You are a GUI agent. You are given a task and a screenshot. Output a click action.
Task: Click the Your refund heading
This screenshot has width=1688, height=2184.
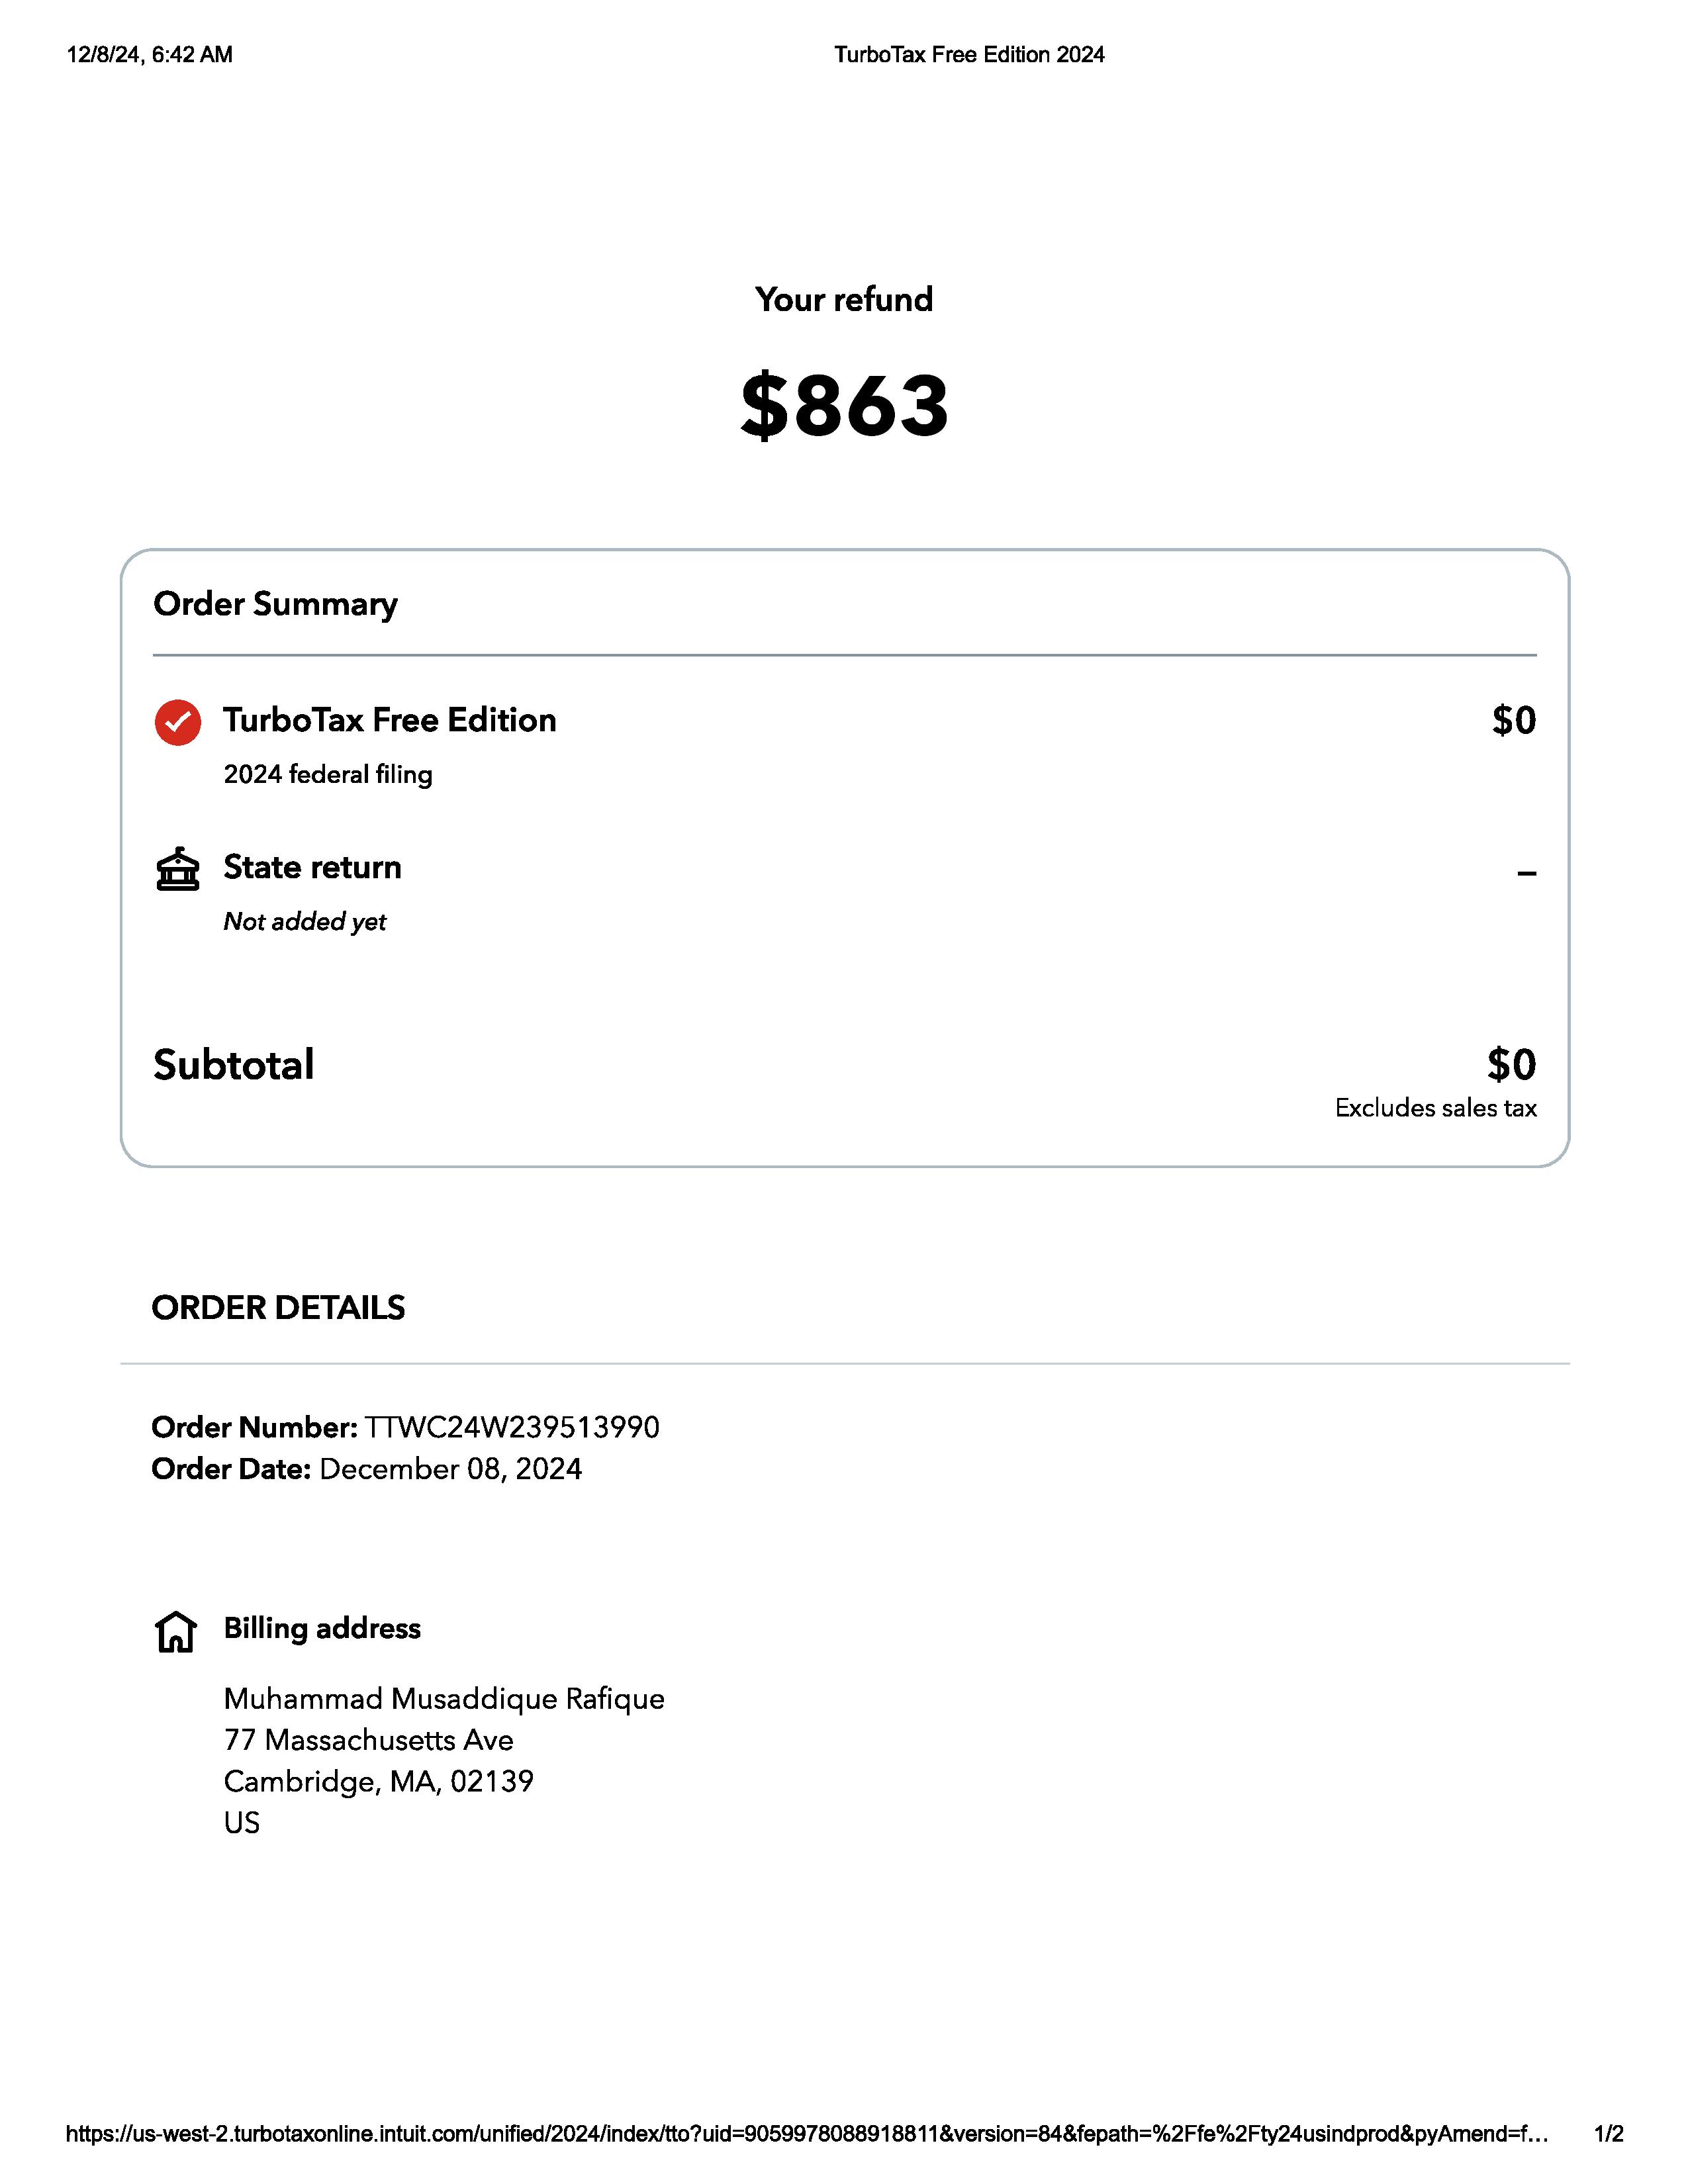coord(844,299)
